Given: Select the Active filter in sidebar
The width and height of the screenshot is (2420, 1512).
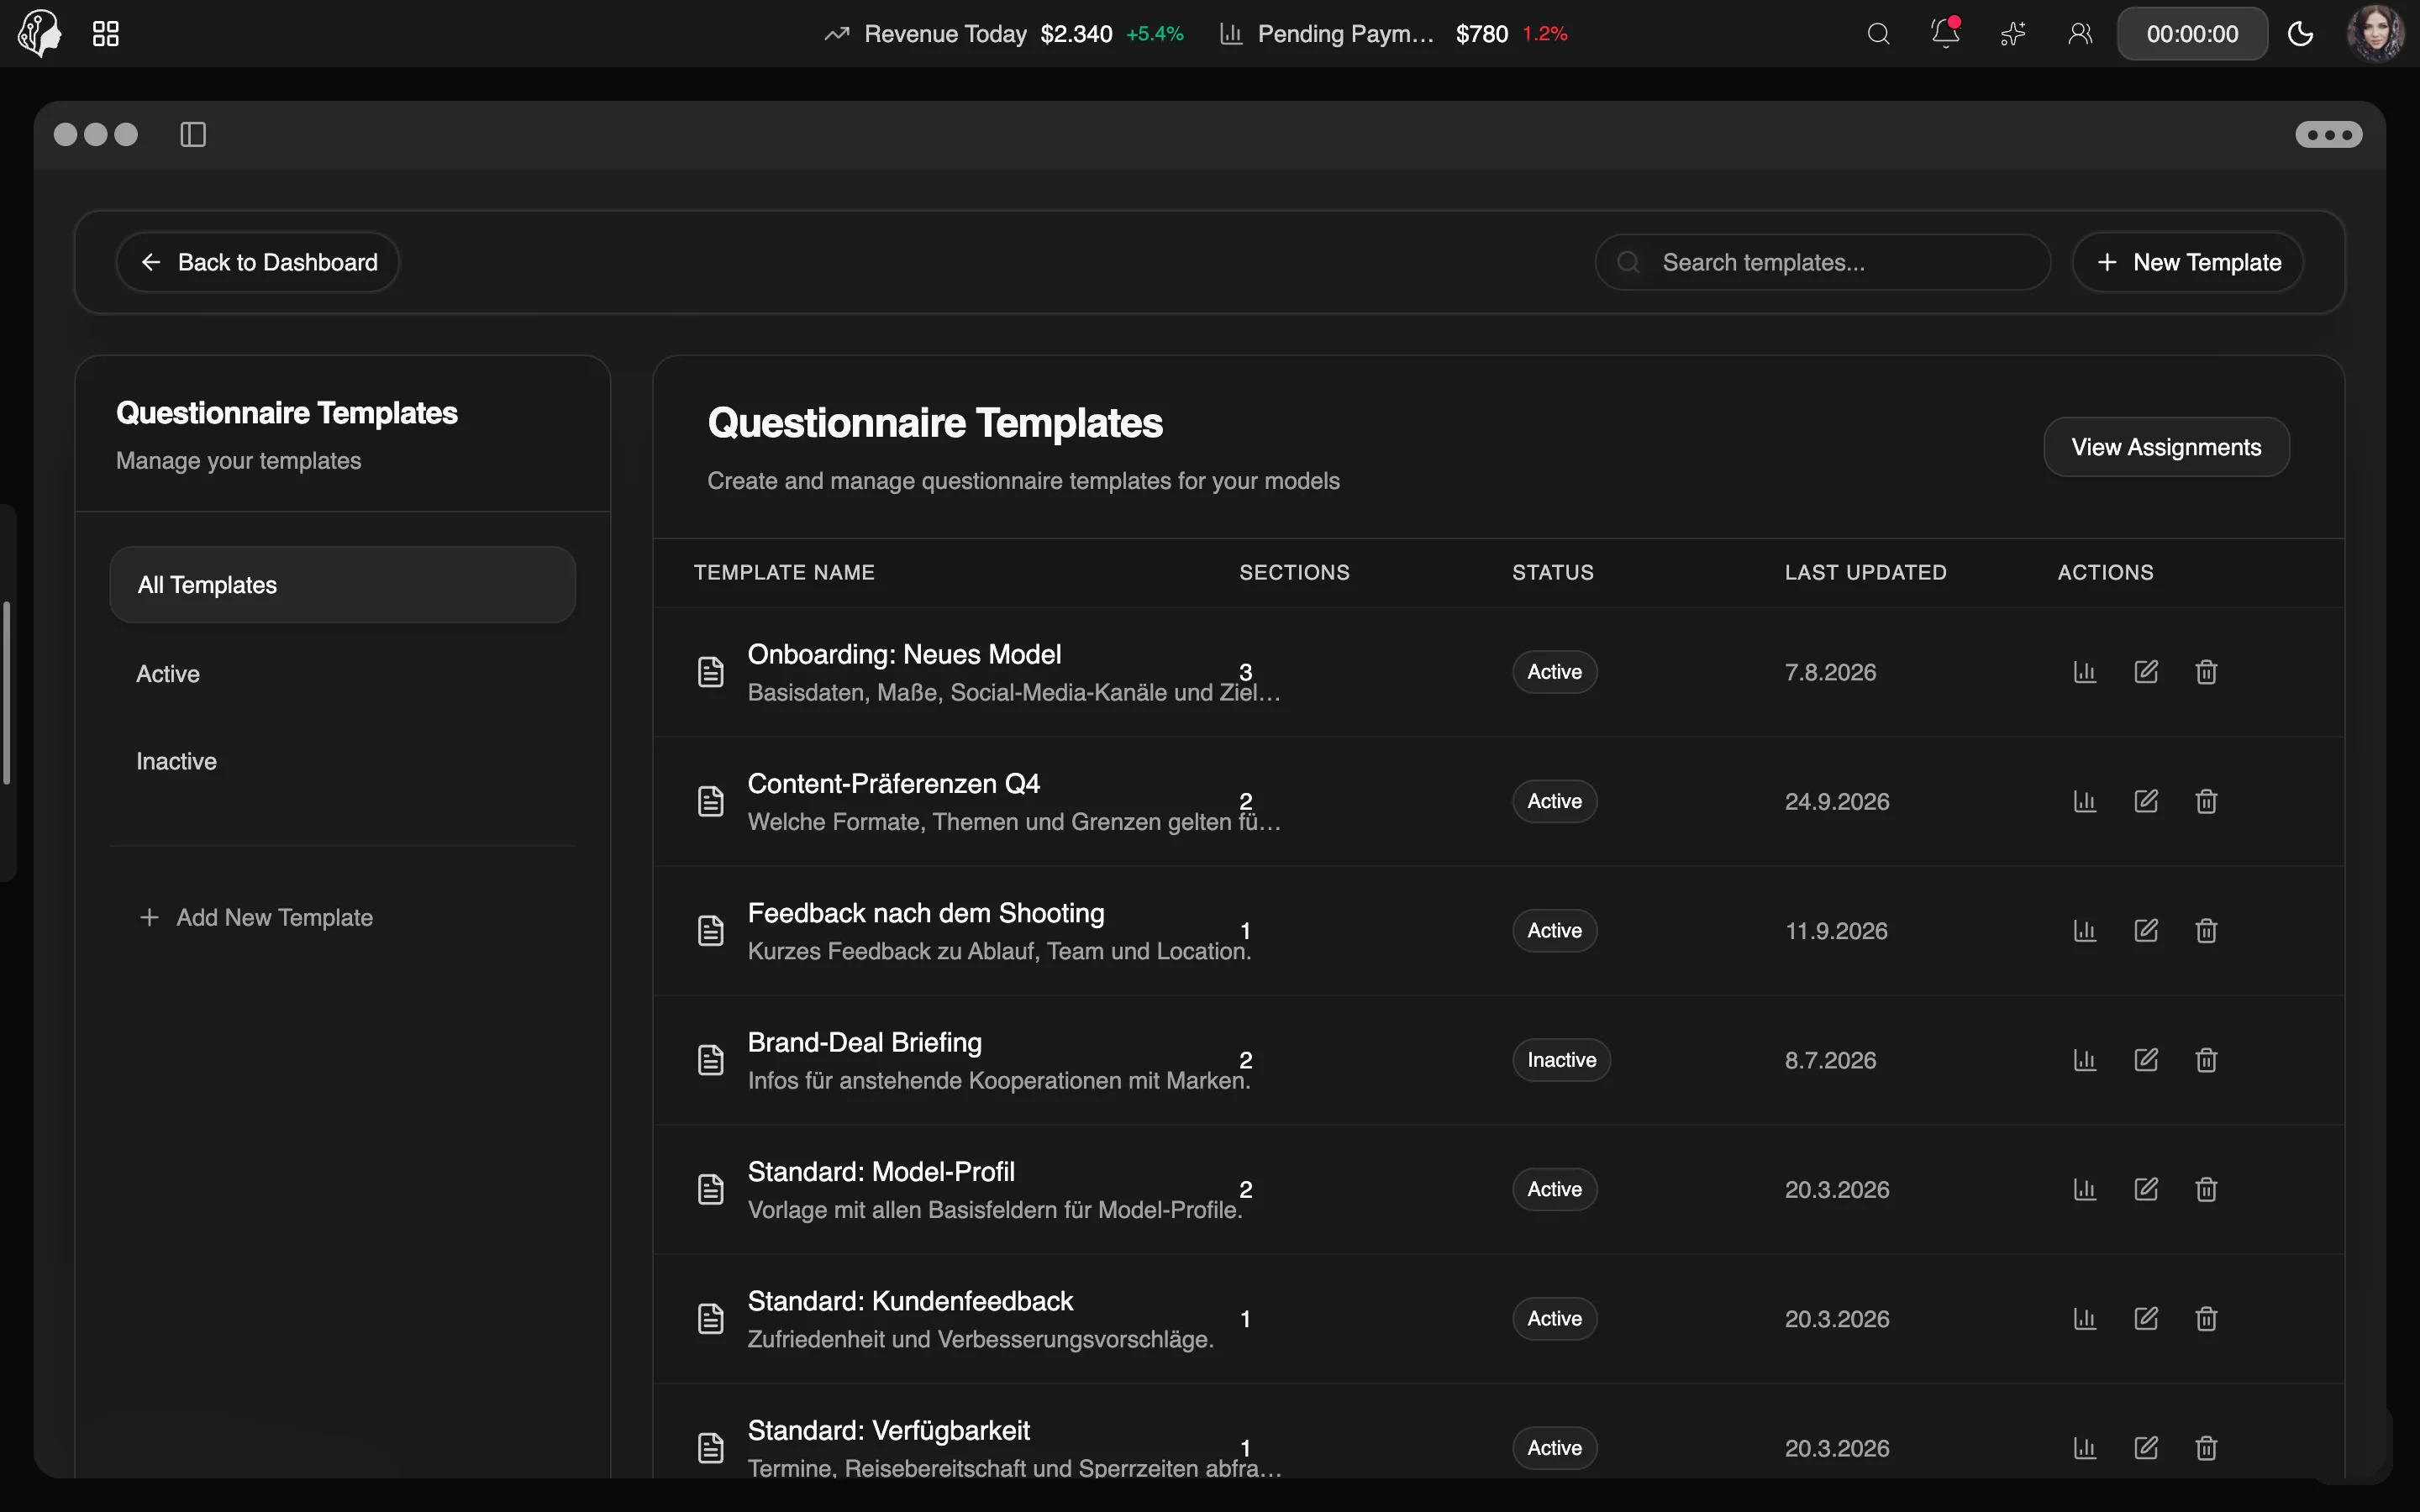Looking at the screenshot, I should pyautogui.click(x=343, y=674).
